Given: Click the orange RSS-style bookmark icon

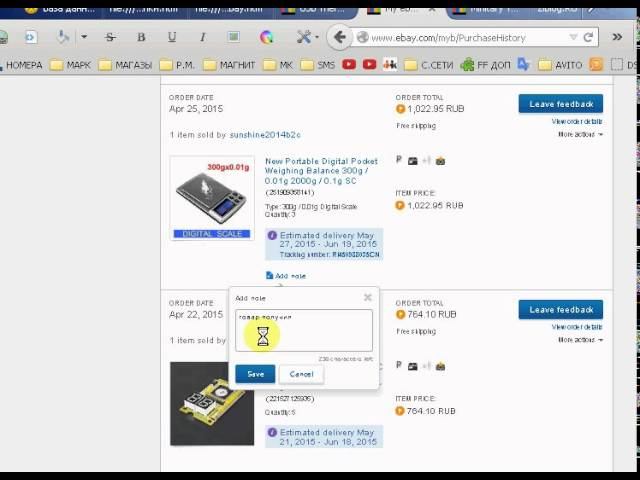Looking at the screenshot, I should [x=596, y=64].
